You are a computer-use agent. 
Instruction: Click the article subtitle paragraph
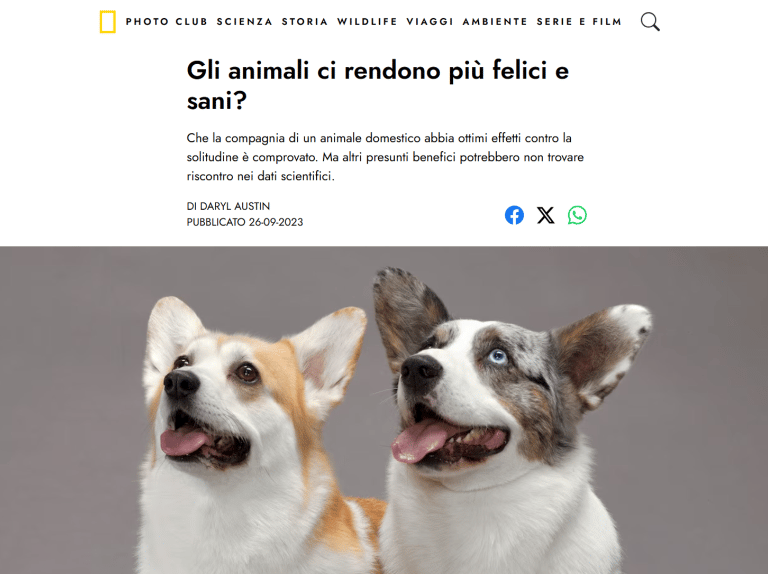click(x=385, y=157)
